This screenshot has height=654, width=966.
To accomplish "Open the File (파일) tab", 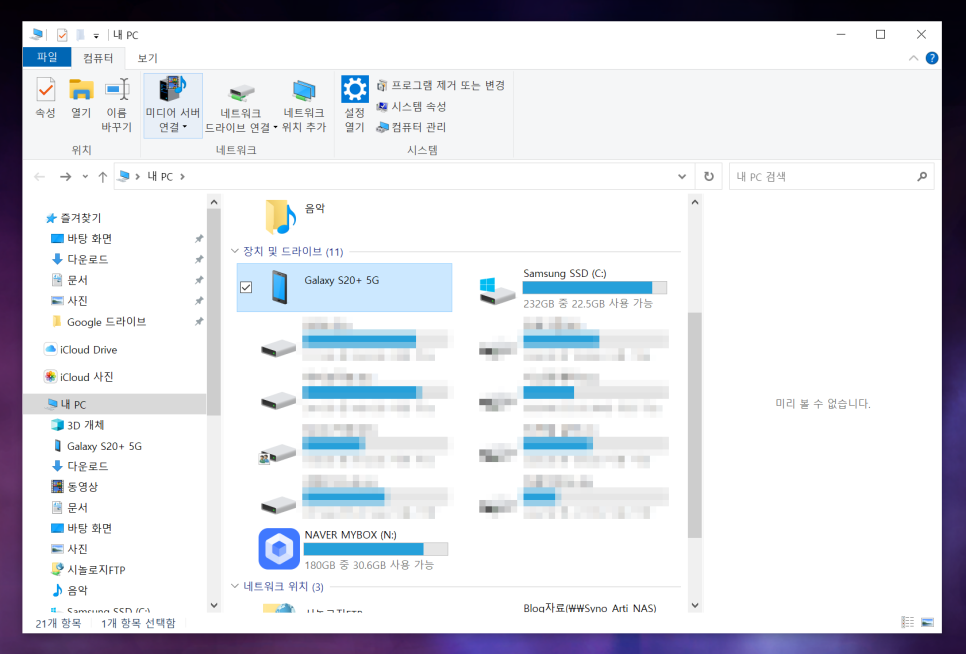I will click(47, 57).
